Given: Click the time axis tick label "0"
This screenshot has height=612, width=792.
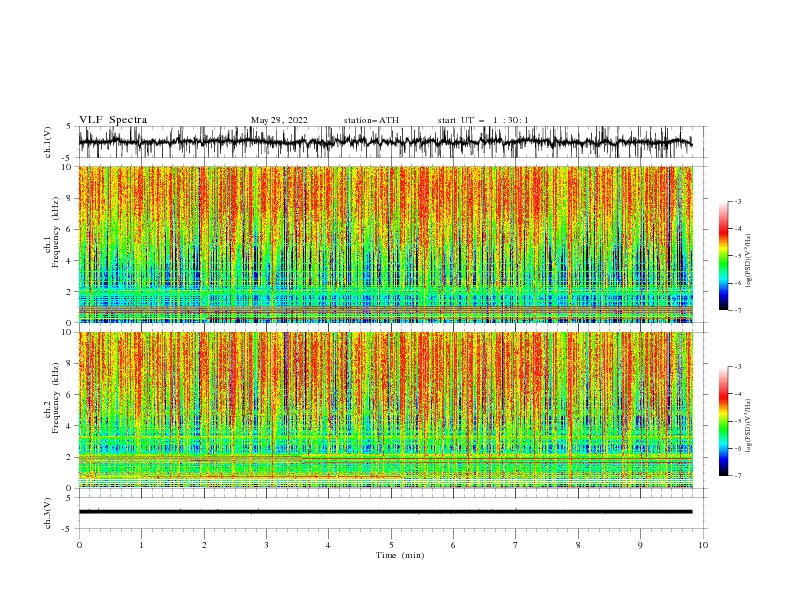Looking at the screenshot, I should tap(79, 545).
